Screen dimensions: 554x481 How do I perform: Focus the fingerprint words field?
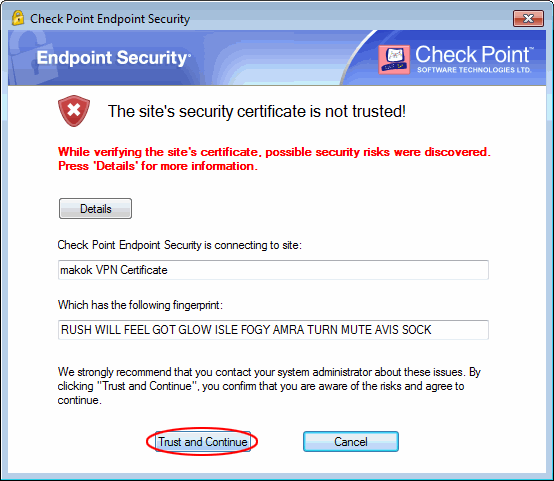click(273, 330)
